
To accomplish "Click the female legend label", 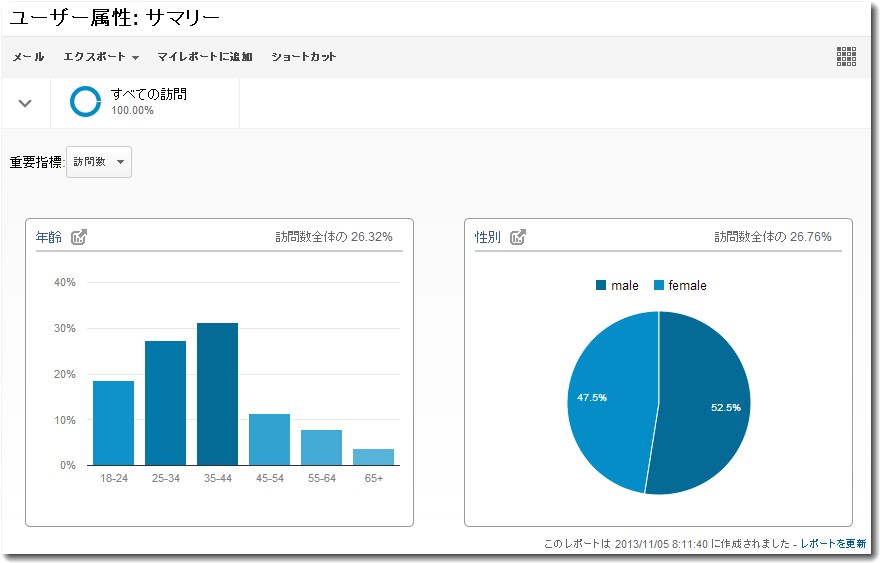I will coord(688,286).
